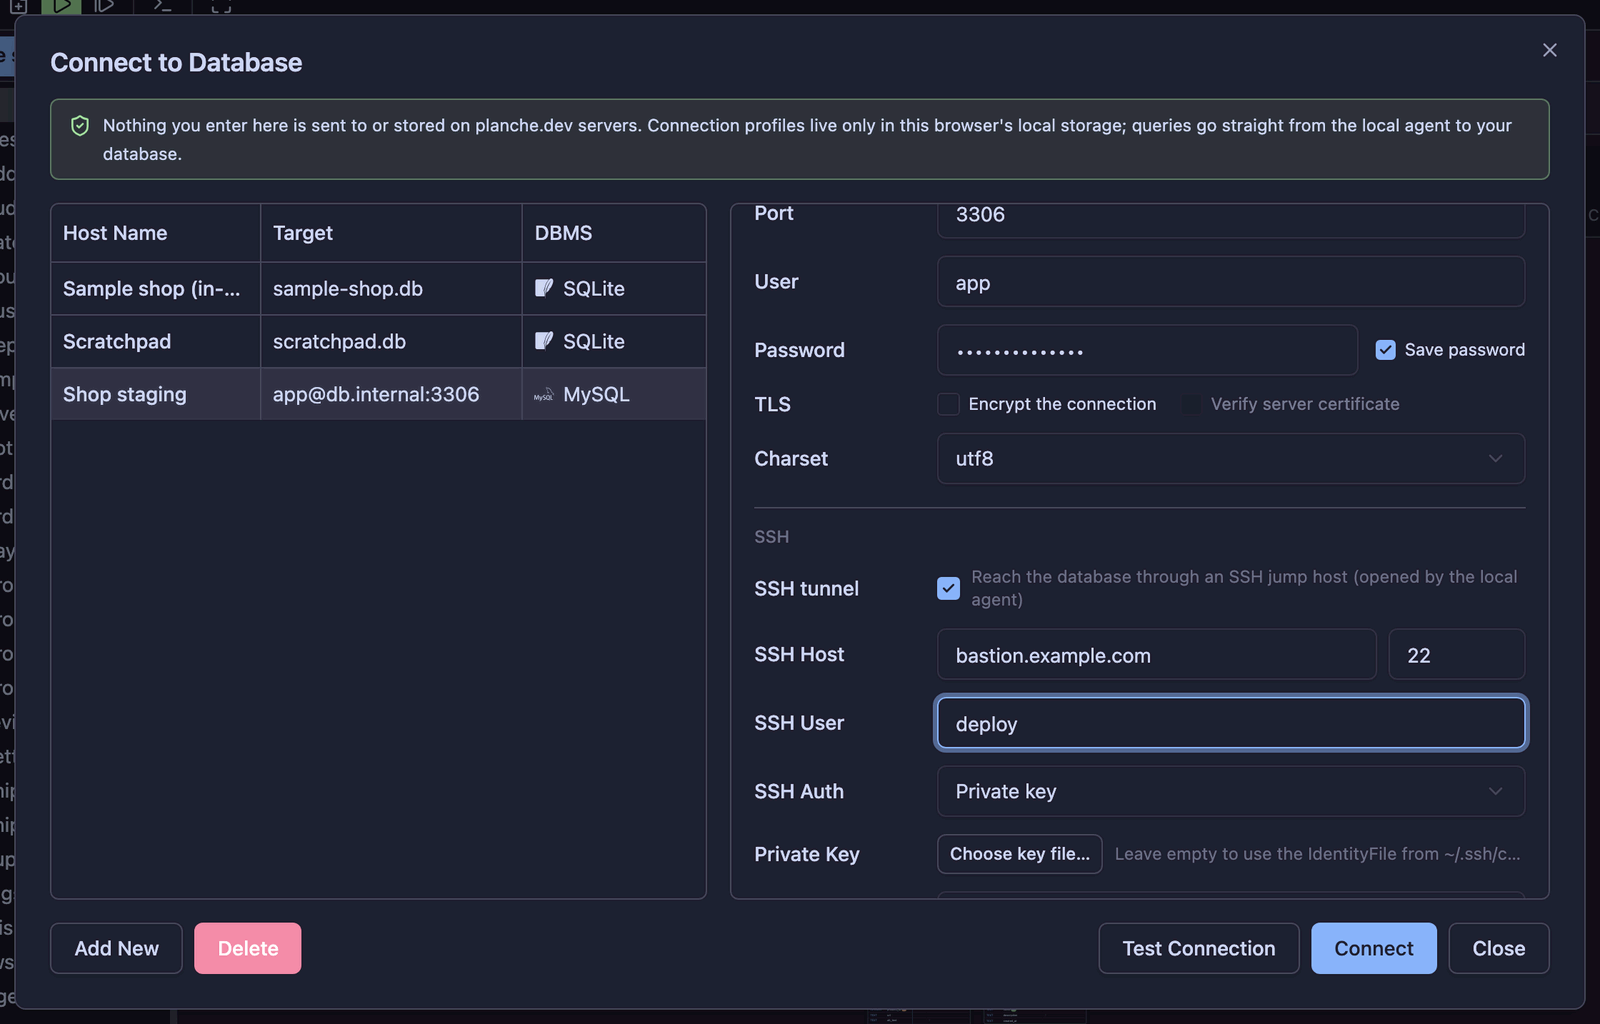The image size is (1600, 1024).
Task: Click the SSH port field showing 22
Action: coord(1457,655)
